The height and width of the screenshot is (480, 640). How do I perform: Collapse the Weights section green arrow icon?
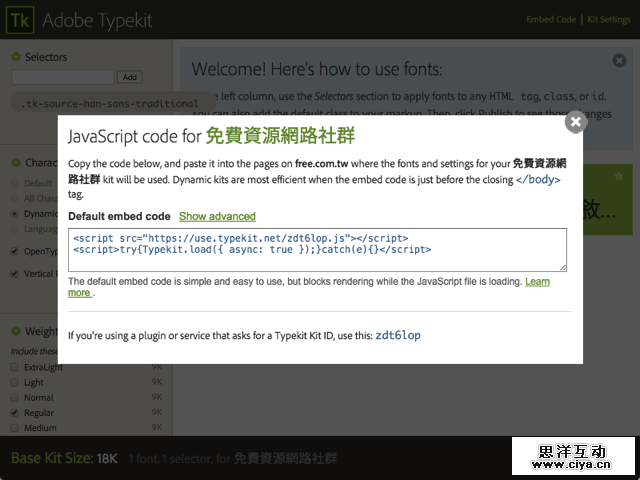click(15, 331)
